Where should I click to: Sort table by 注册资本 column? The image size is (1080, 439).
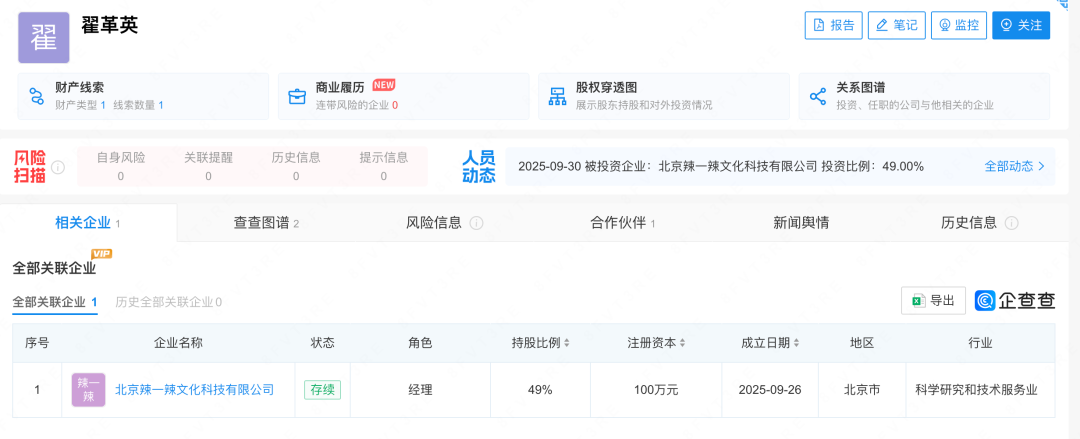683,343
